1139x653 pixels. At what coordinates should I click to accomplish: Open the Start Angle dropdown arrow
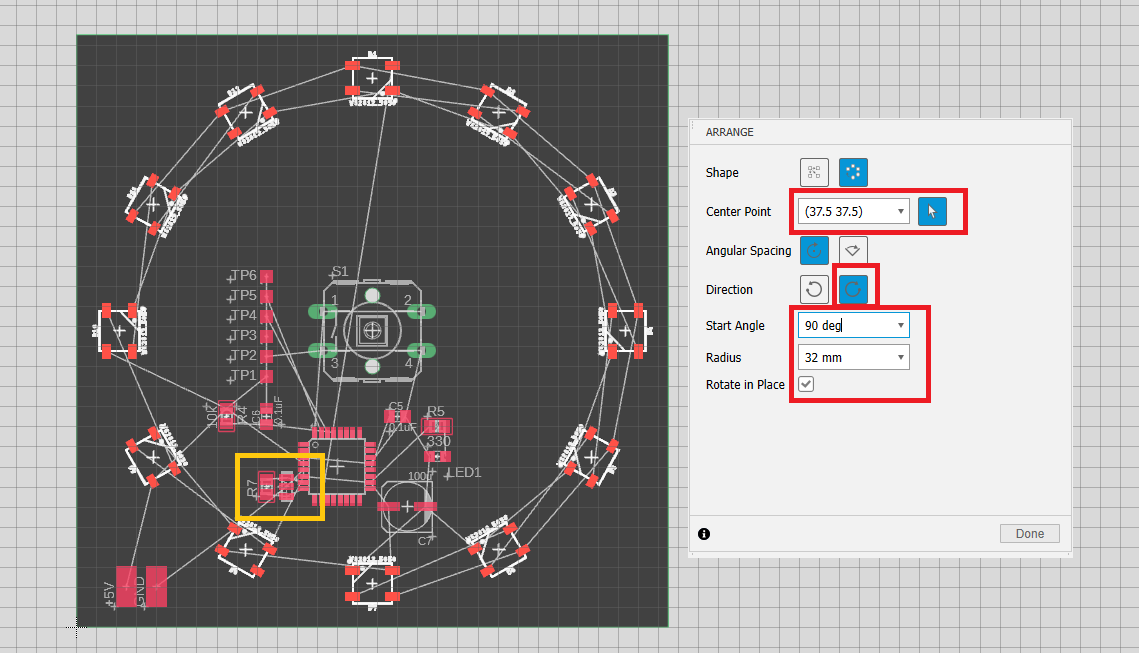pos(901,326)
